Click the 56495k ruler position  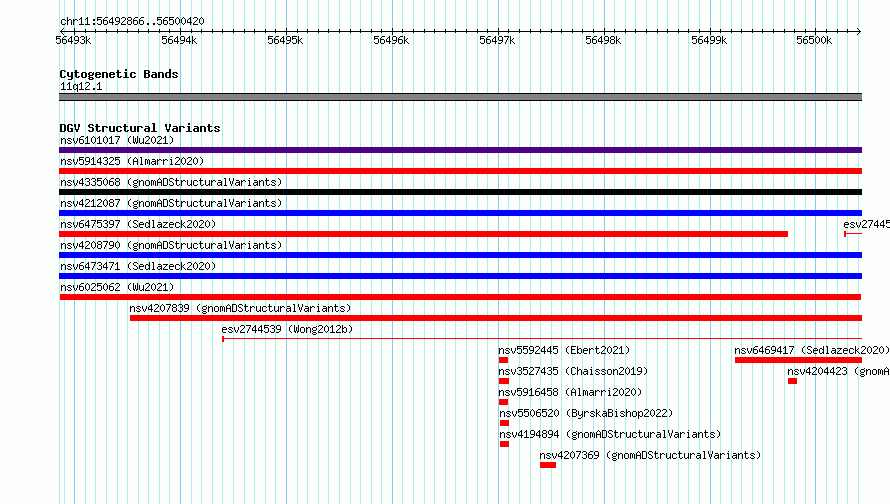coord(285,40)
